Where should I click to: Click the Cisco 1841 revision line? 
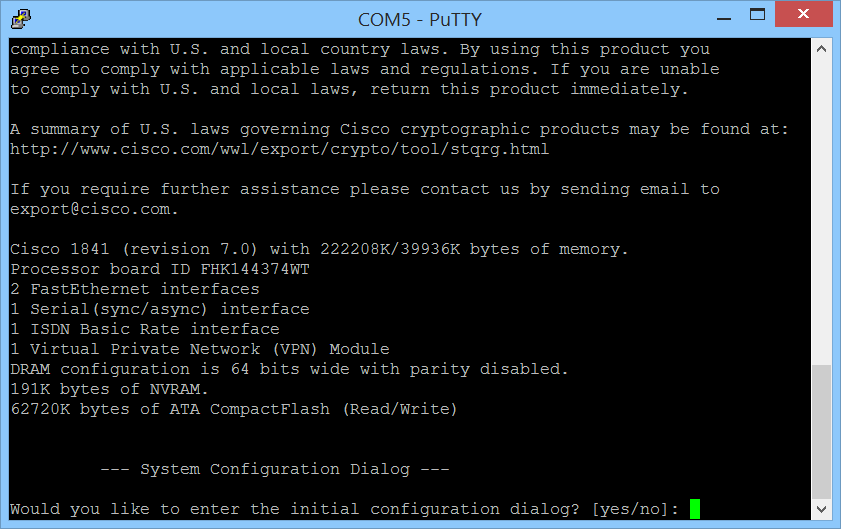point(320,249)
